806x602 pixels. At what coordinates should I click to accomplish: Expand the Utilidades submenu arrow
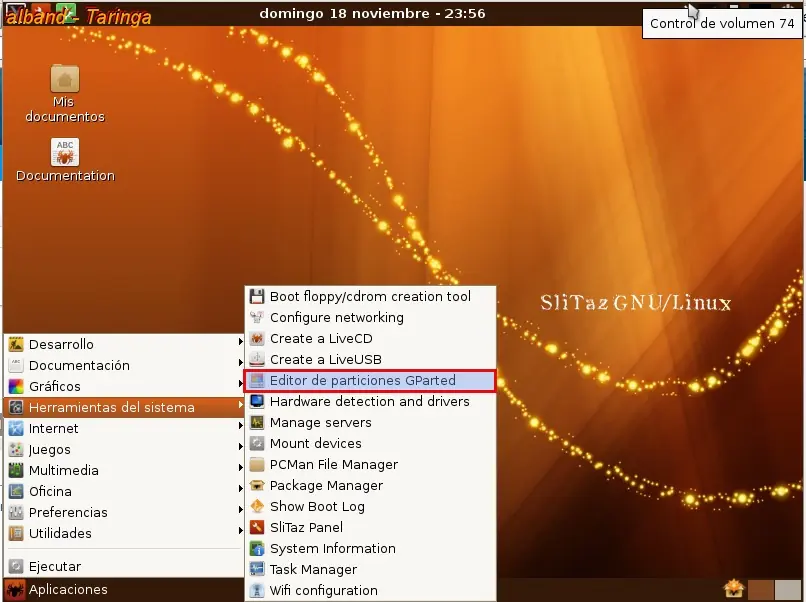tap(240, 531)
